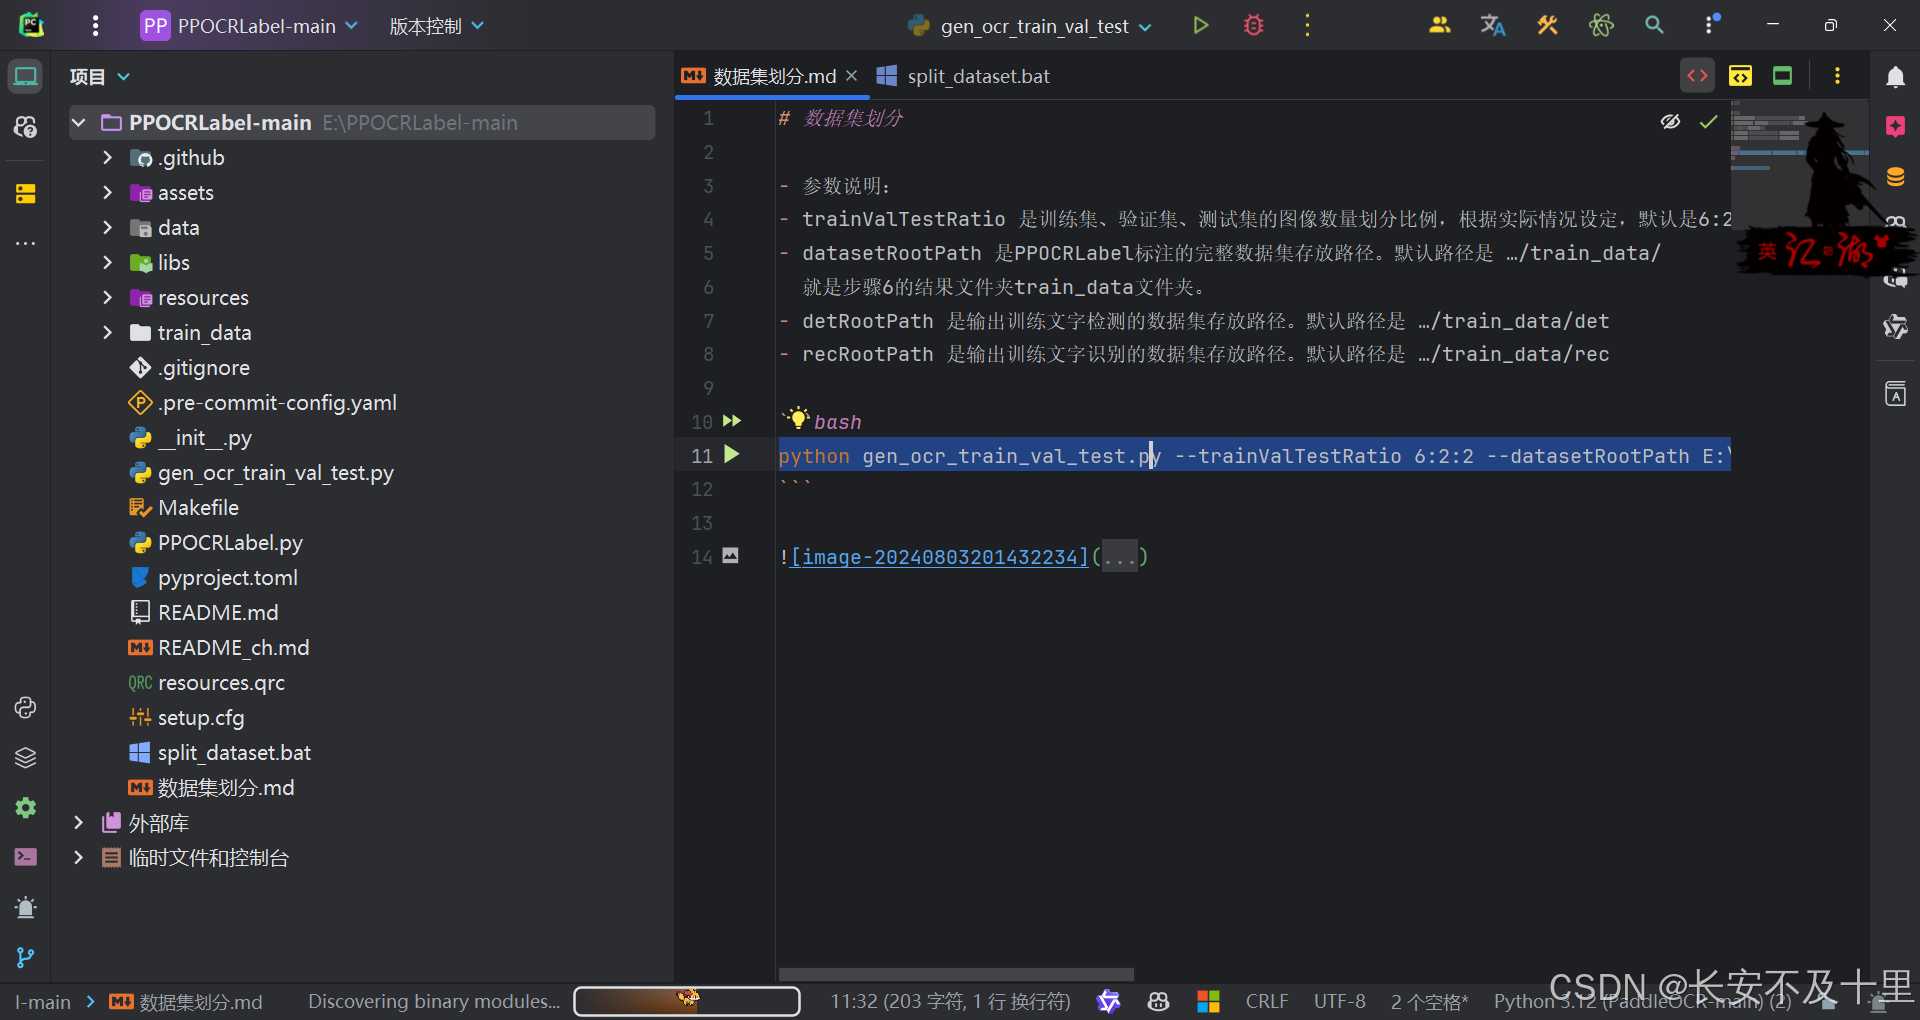The width and height of the screenshot is (1920, 1020).
Task: Open the image gutter icon on line 14
Action: click(x=731, y=556)
